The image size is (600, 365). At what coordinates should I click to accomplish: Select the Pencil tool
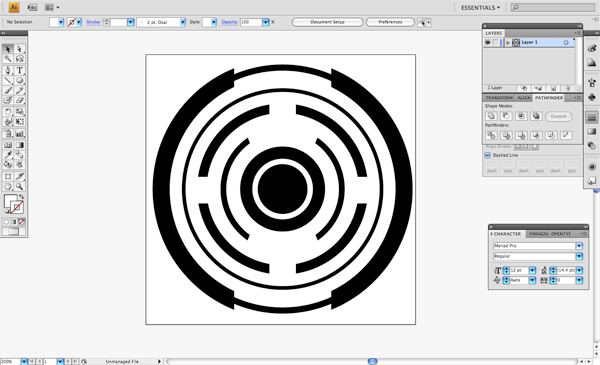point(20,90)
